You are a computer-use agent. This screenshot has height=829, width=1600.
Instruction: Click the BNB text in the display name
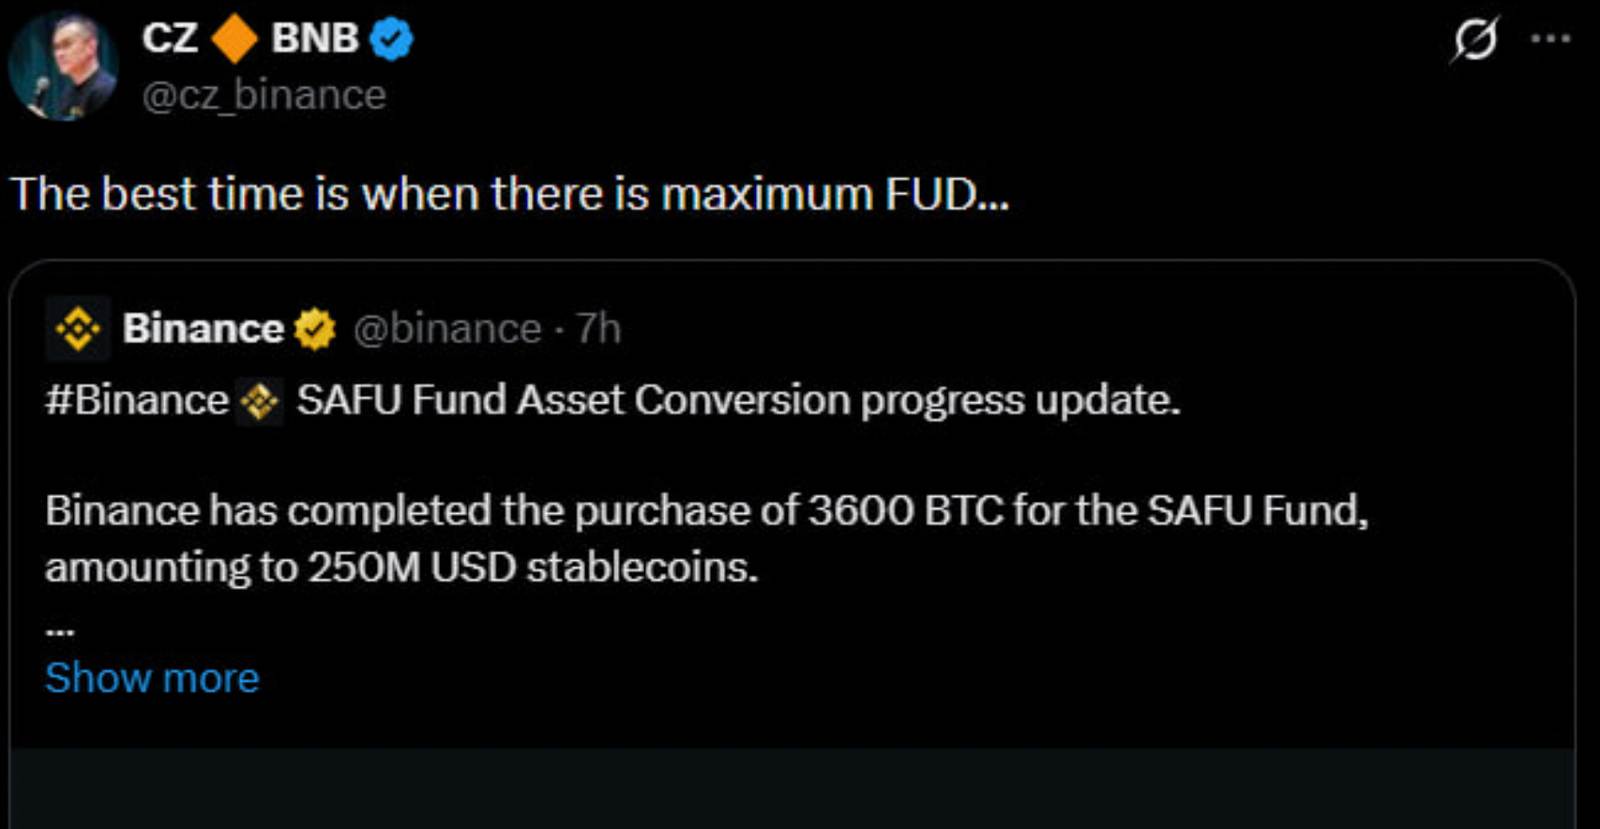pyautogui.click(x=314, y=39)
